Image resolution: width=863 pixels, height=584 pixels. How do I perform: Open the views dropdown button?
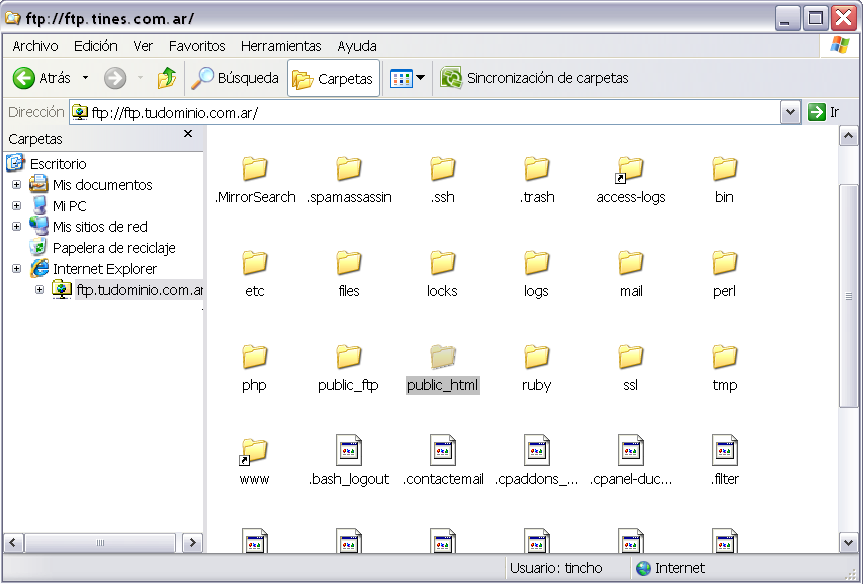coord(407,78)
